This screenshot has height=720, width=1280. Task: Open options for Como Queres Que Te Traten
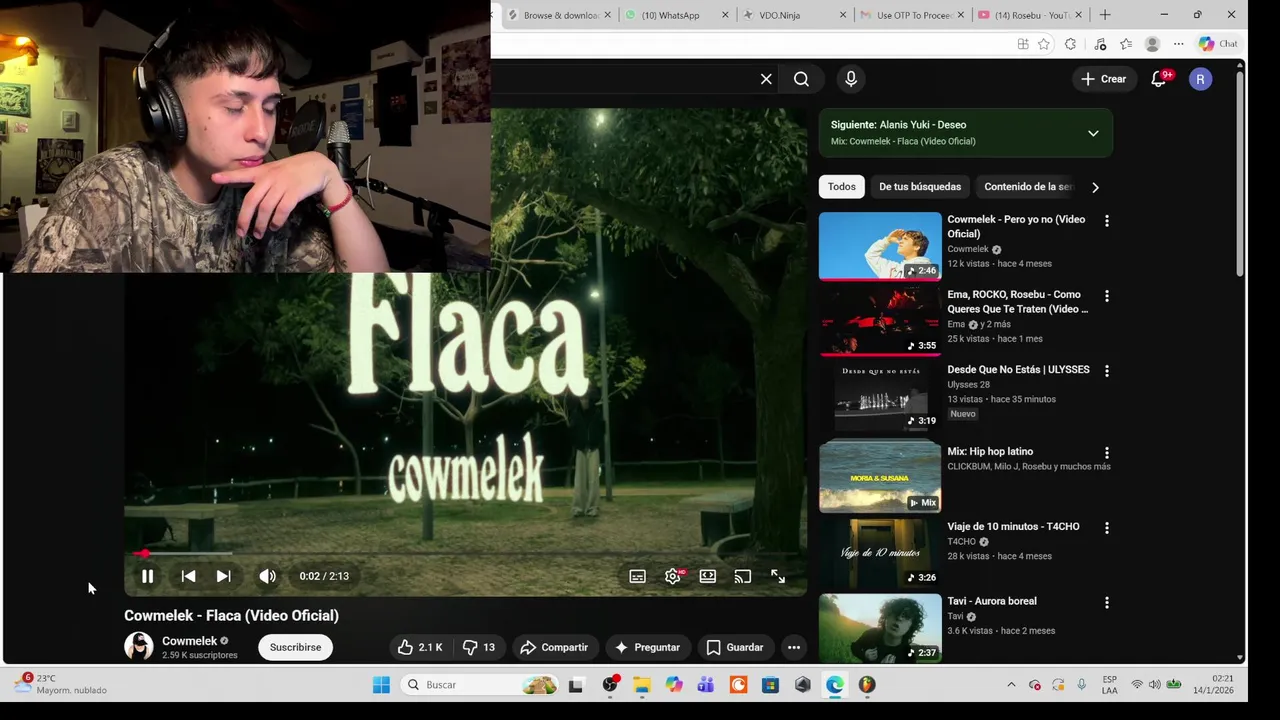coord(1107,296)
